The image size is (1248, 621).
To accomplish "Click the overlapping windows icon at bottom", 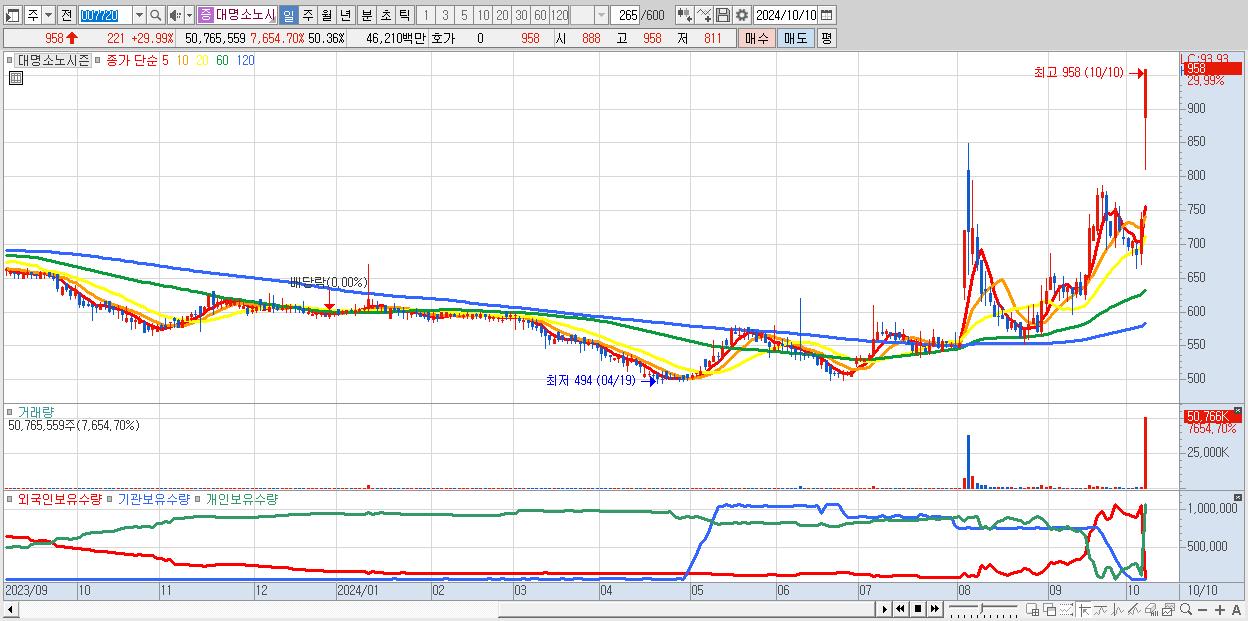I will tap(1049, 610).
